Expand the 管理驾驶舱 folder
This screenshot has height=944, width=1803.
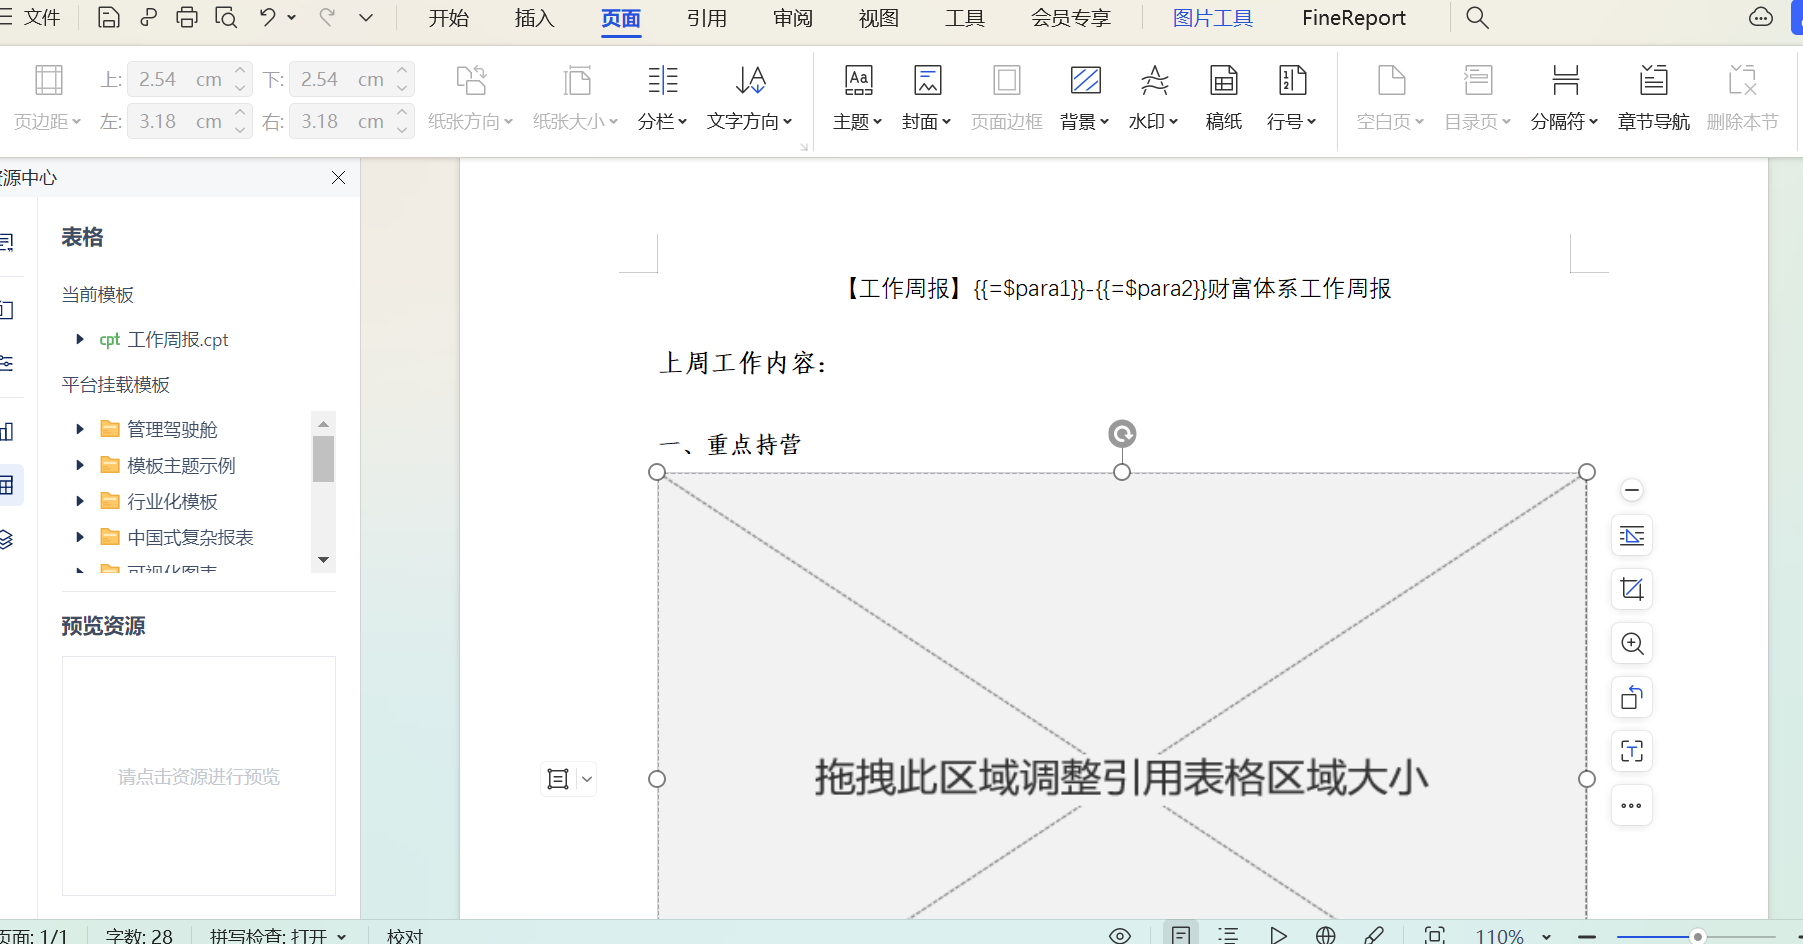tap(80, 429)
